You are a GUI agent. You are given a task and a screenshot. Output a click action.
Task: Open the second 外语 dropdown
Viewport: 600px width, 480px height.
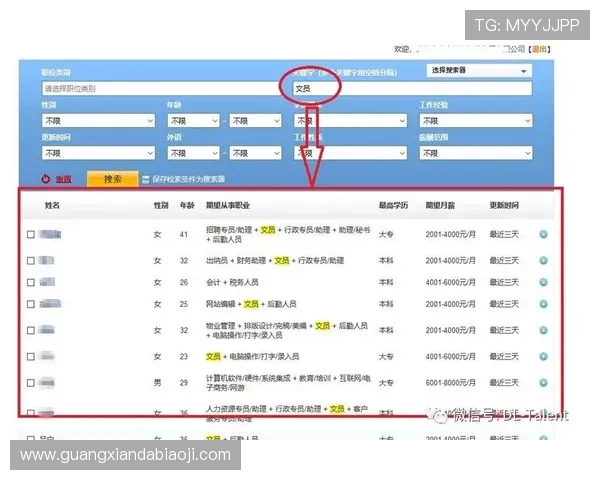[255, 153]
